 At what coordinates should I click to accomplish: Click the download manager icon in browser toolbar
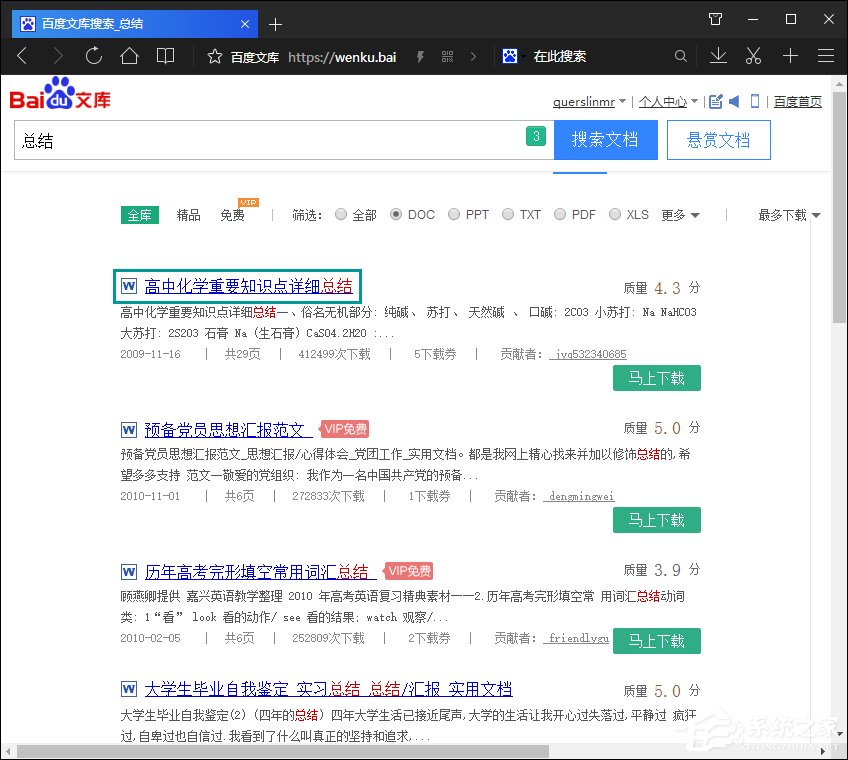pos(718,56)
